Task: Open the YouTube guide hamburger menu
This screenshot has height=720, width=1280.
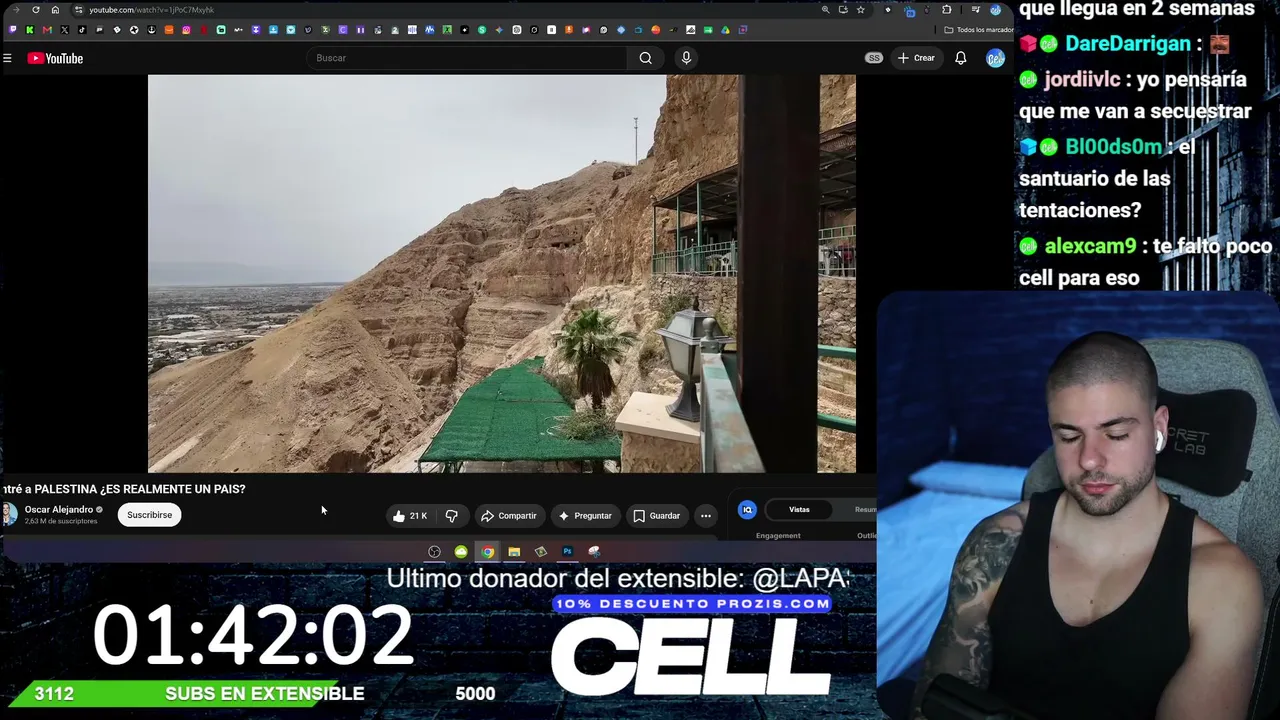Action: coord(7,58)
